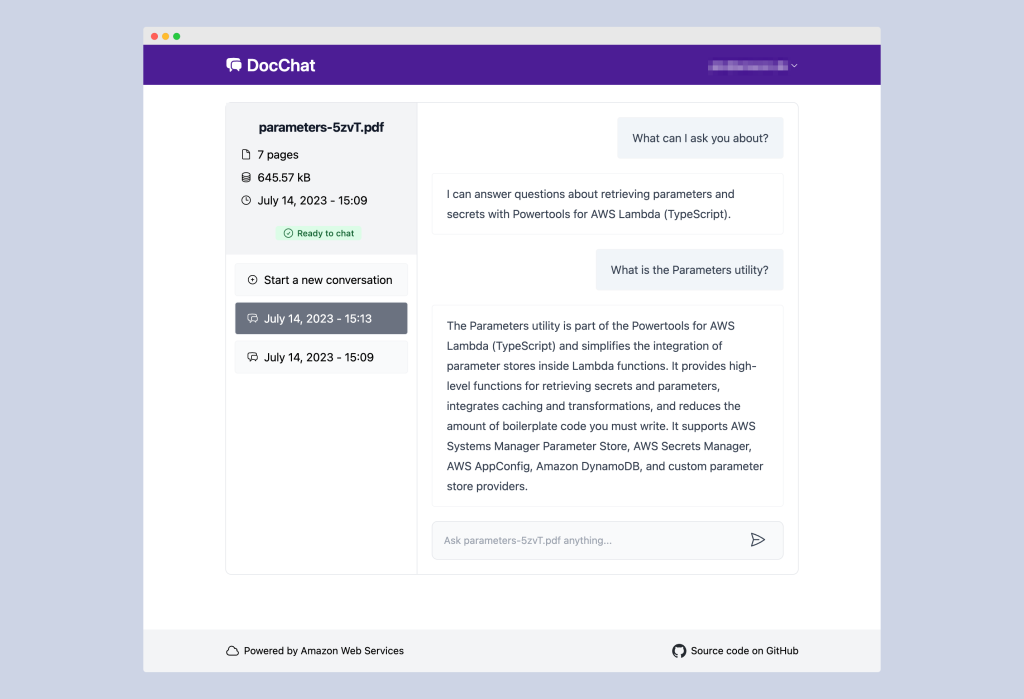This screenshot has height=699, width=1024.
Task: Select the July 14, 2023 - 15:09 conversation
Action: 320,356
